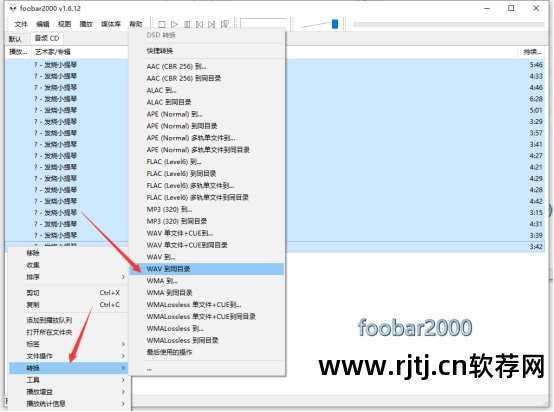The image size is (554, 412).
Task: Select 最后使用的操作 in convert submenu
Action: [207, 352]
